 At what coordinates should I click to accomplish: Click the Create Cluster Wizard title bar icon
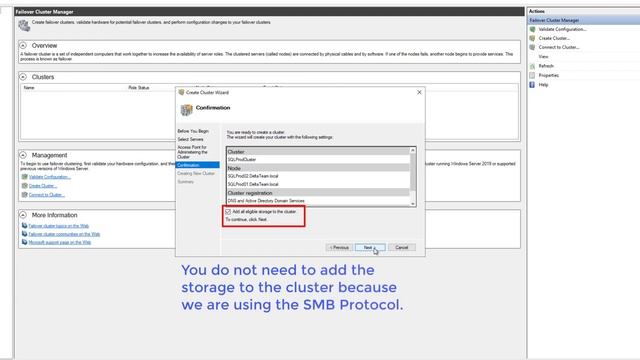pos(182,92)
